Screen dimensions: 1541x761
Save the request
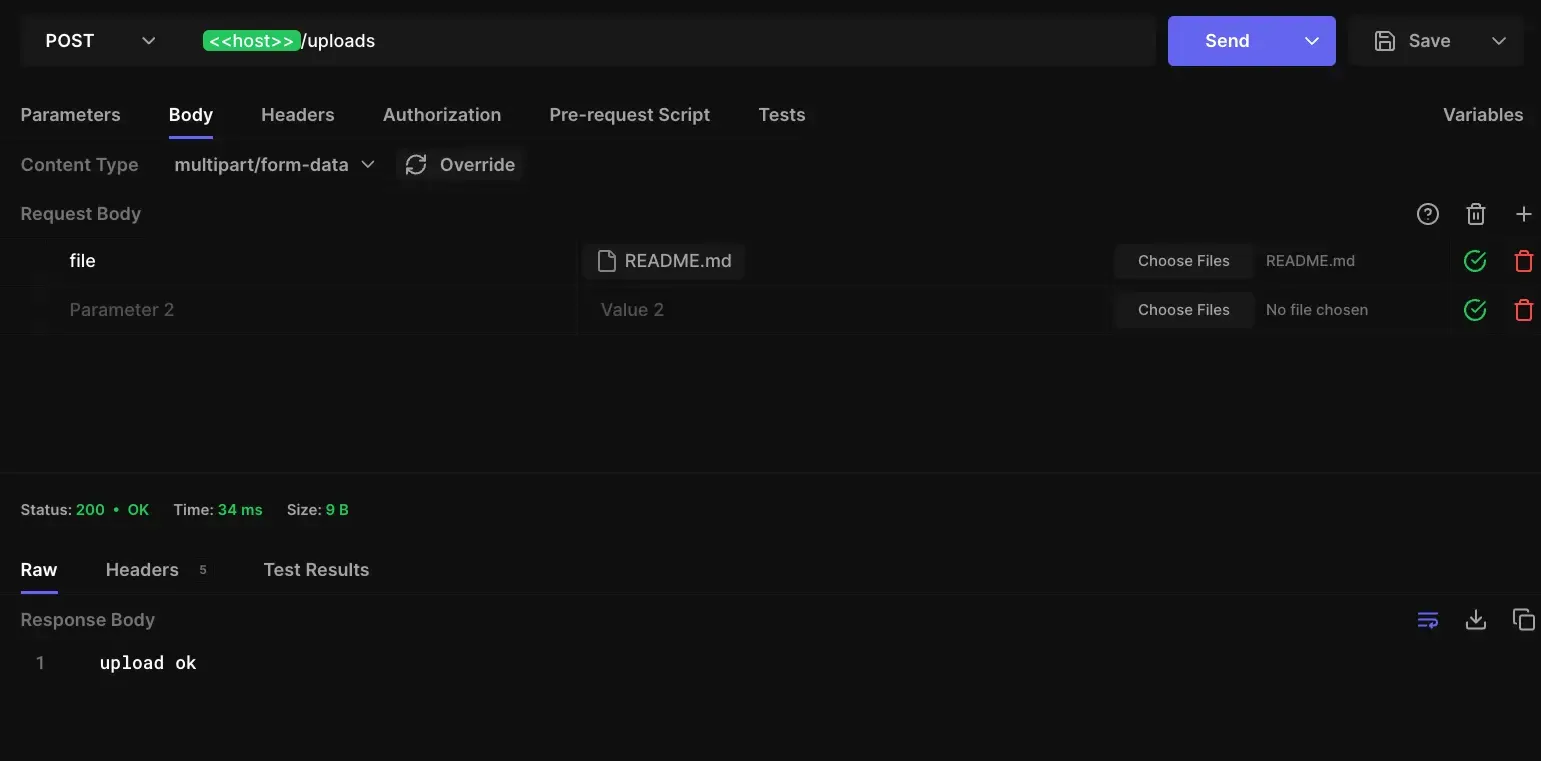click(1412, 41)
